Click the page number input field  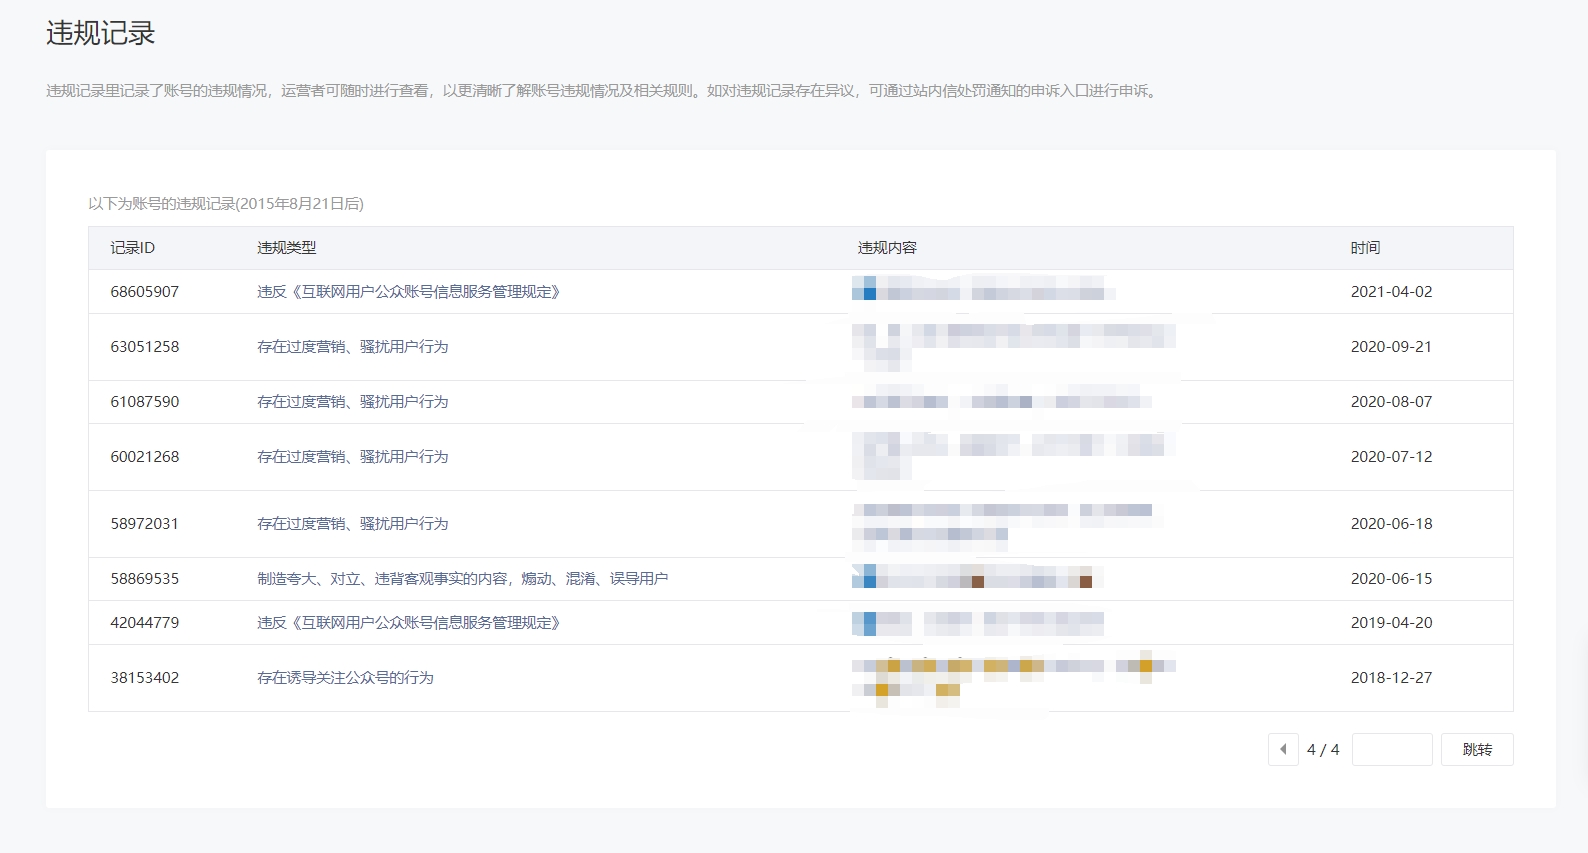pyautogui.click(x=1392, y=749)
